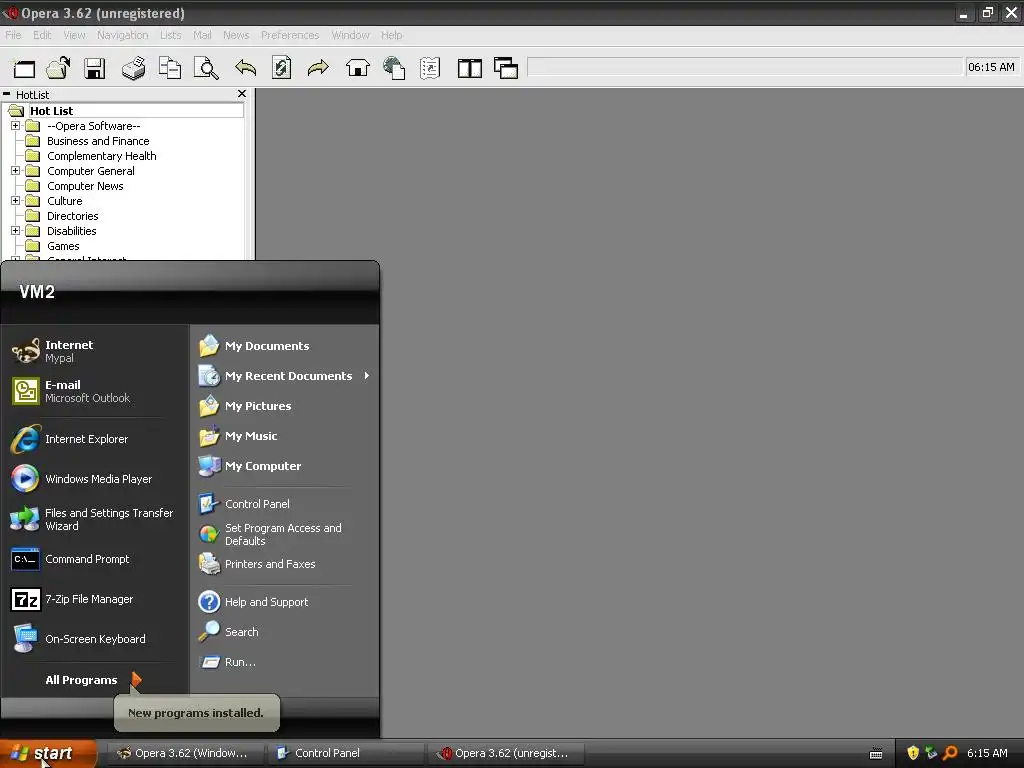Click the Cascade windows toolbar icon

tap(506, 68)
